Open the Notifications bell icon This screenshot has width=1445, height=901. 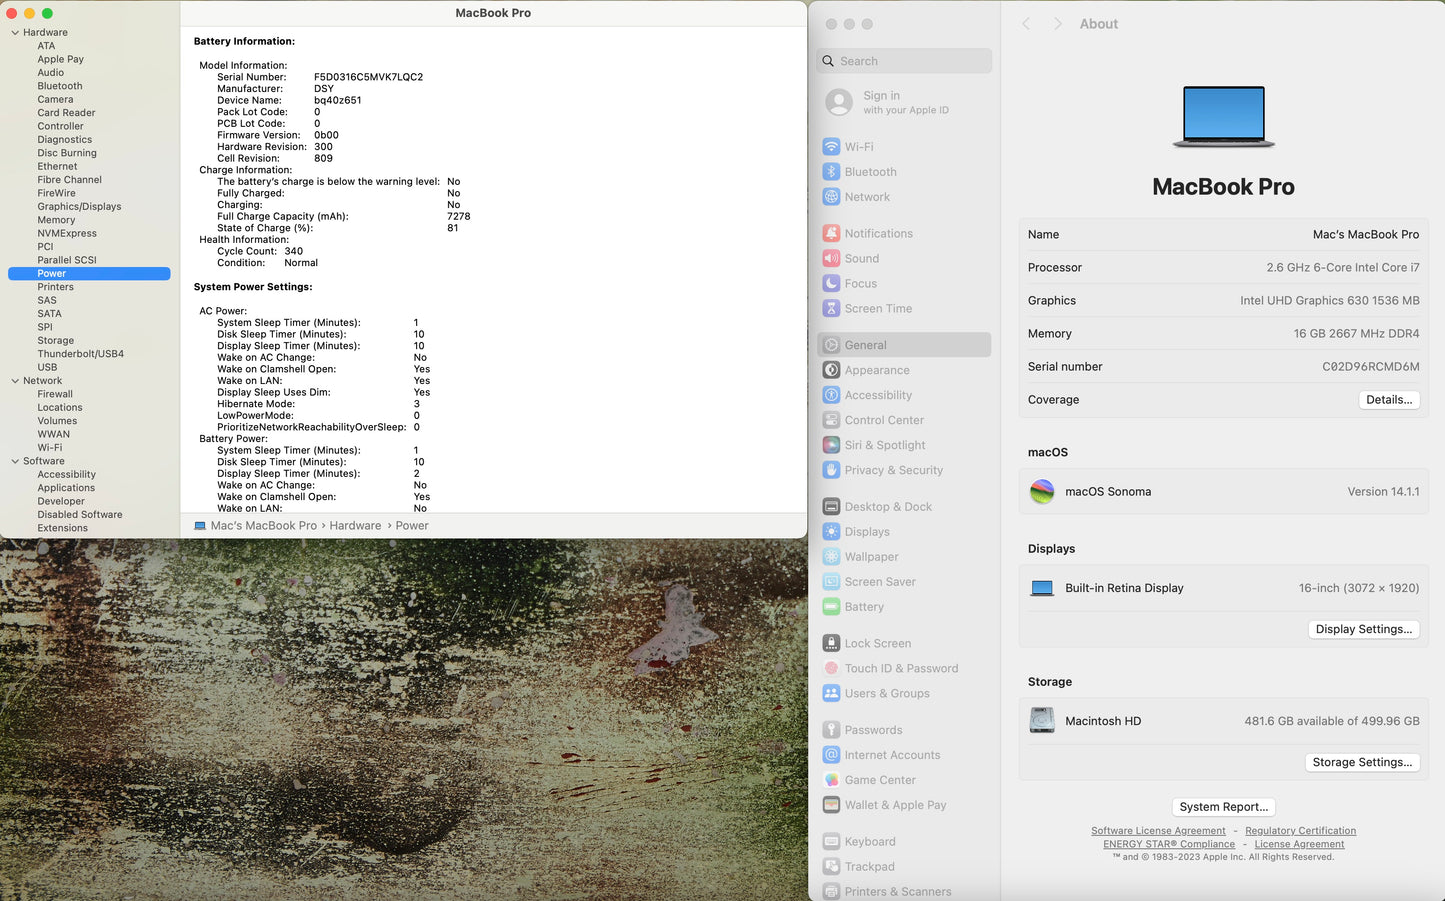[831, 233]
